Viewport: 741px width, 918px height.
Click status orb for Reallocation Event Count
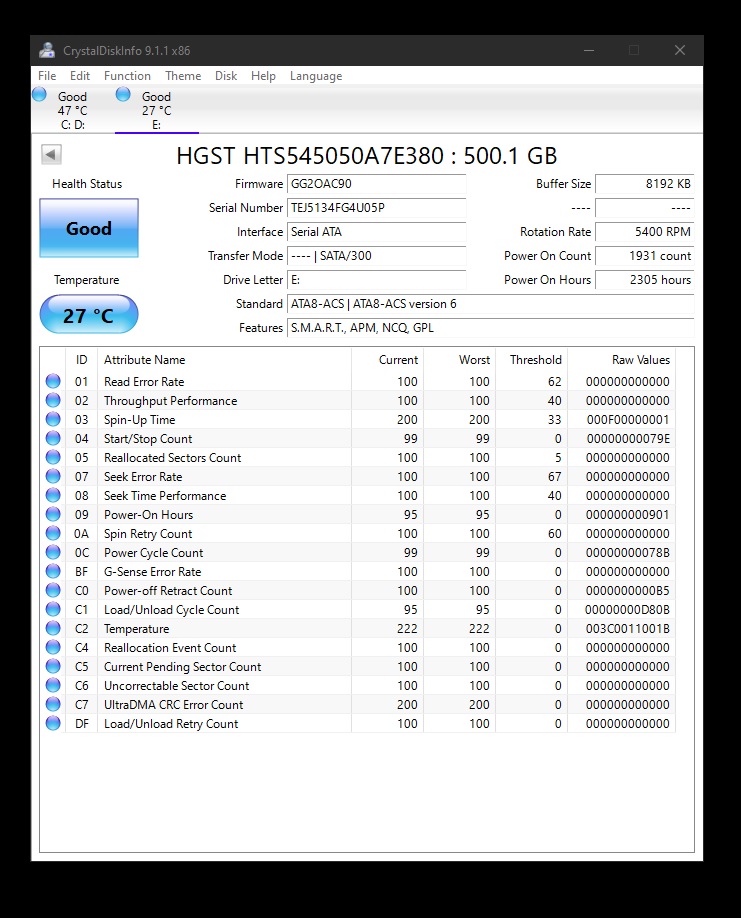[x=53, y=648]
